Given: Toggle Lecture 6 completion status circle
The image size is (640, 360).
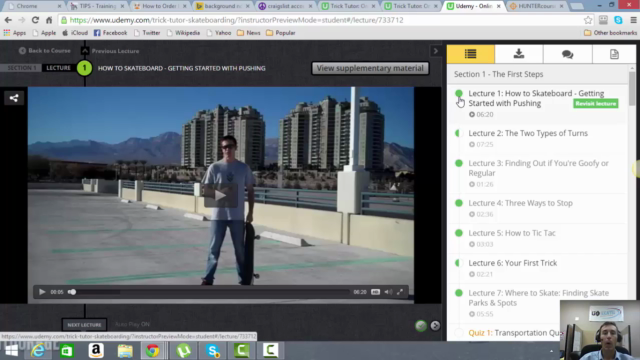Looking at the screenshot, I should click(x=459, y=263).
